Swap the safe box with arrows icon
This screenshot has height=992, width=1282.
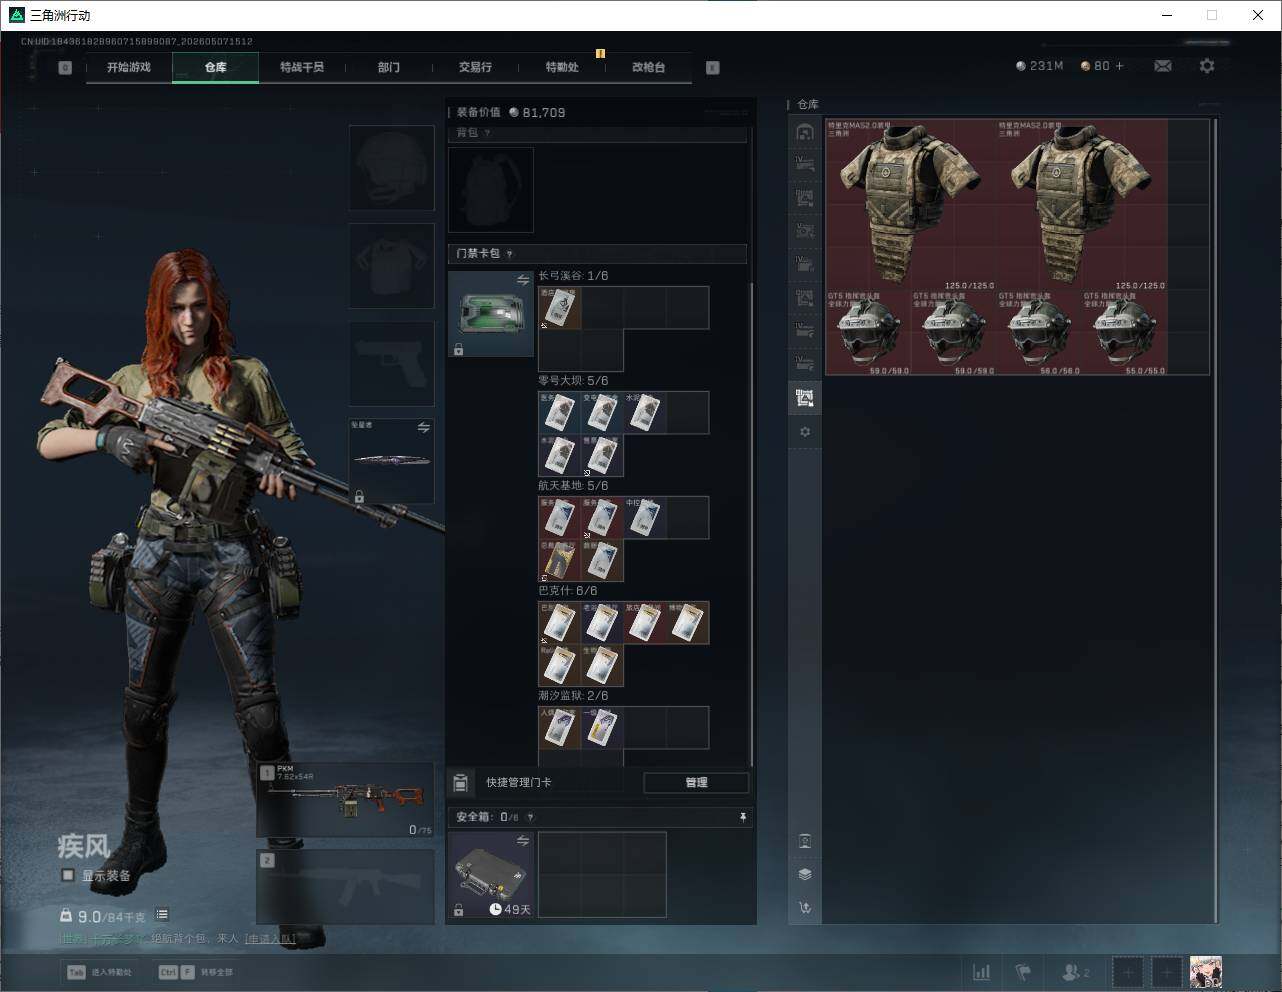click(x=523, y=842)
